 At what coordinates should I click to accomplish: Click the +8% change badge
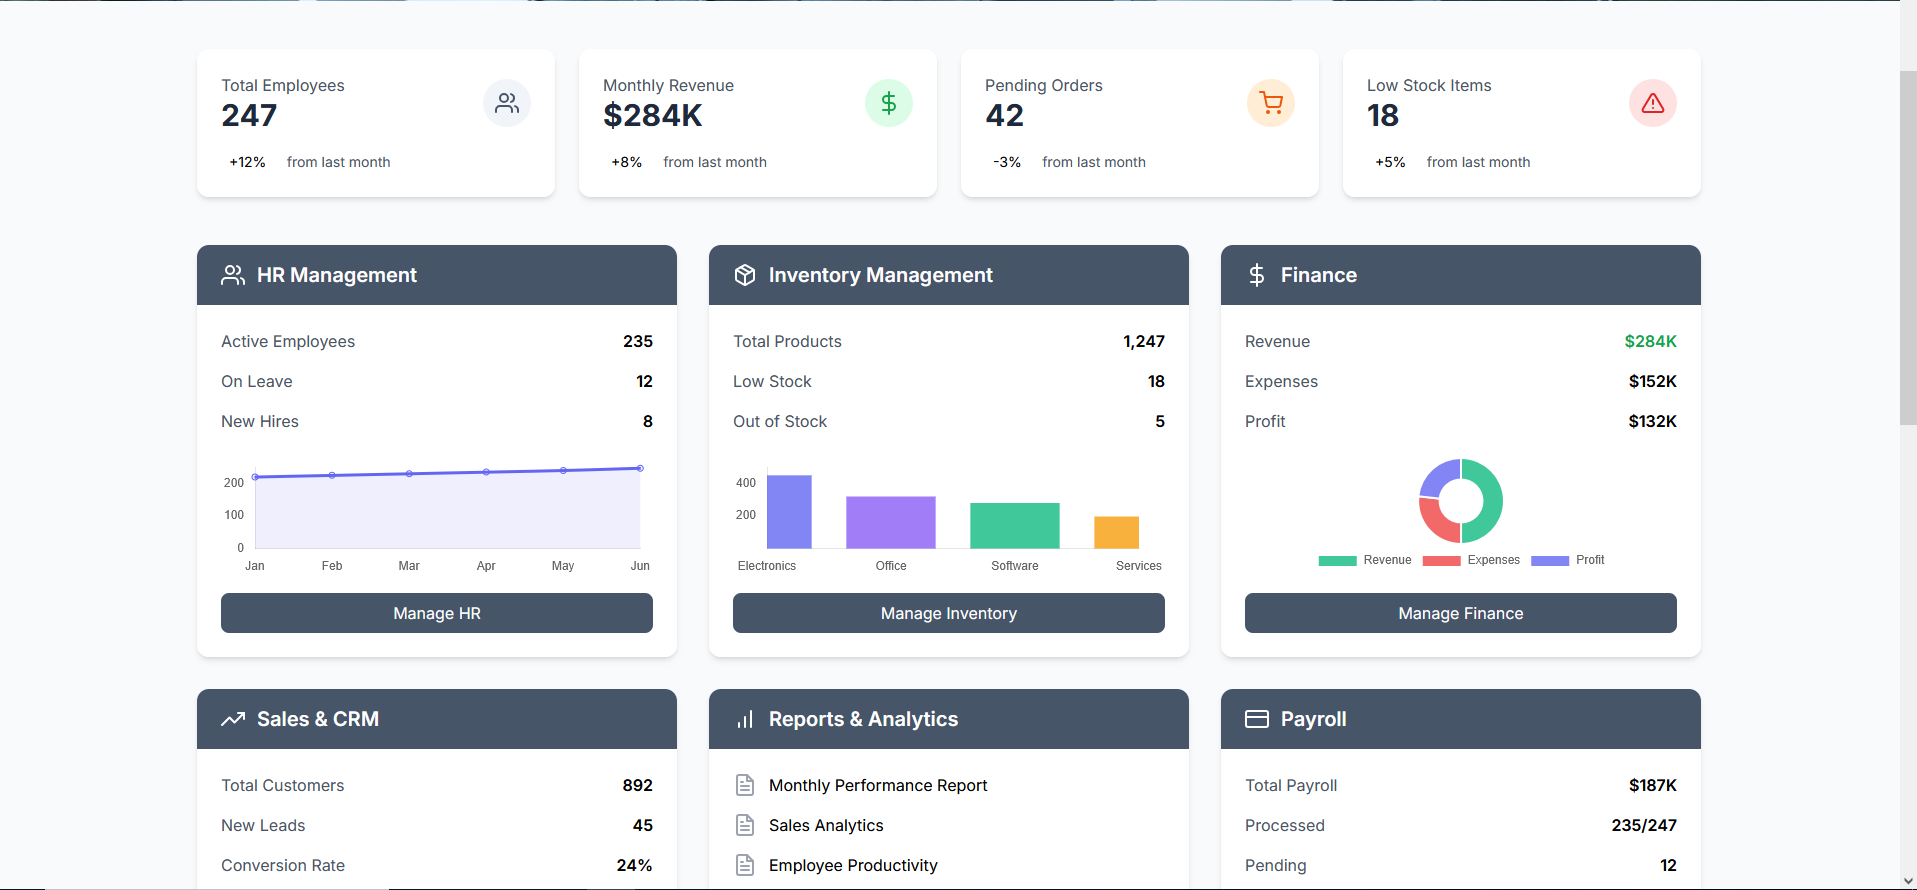tap(627, 162)
